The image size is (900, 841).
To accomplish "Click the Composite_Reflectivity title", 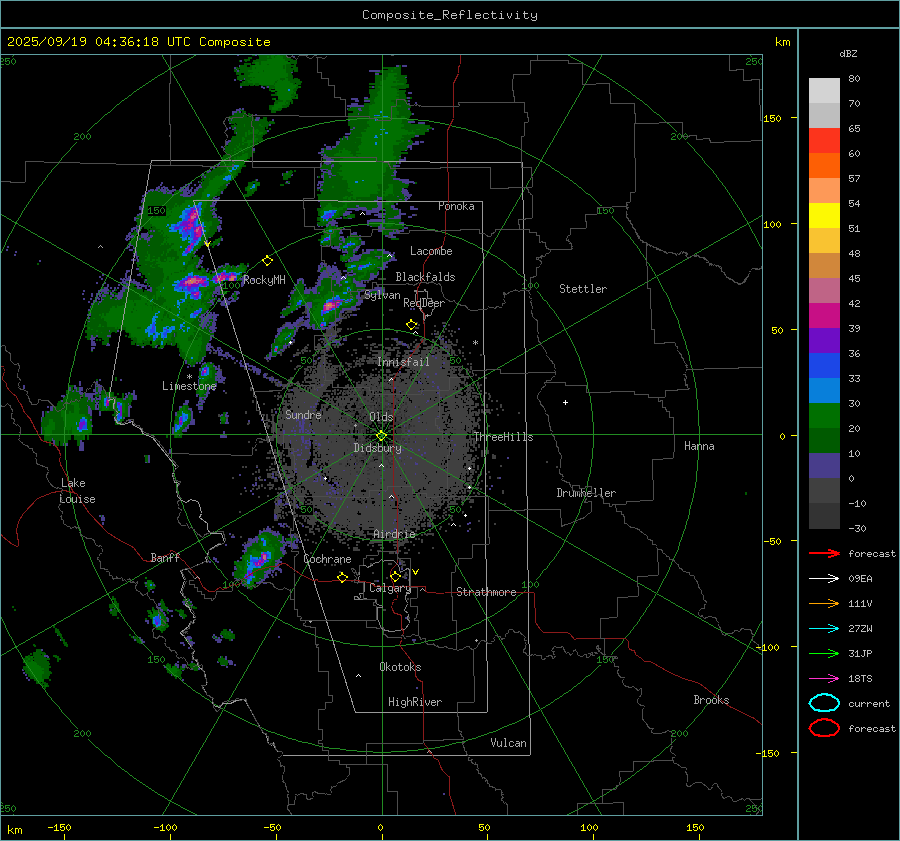I will 449,15.
